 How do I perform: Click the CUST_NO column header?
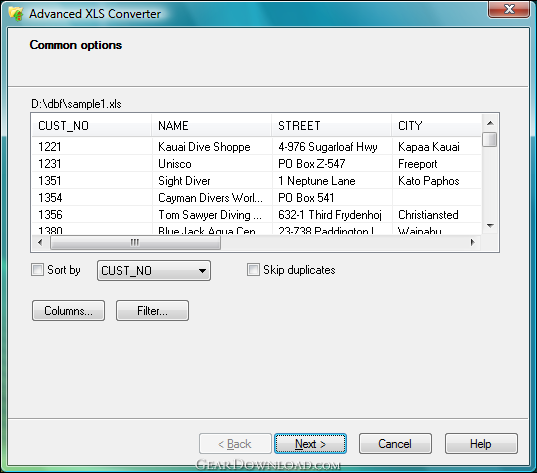91,126
